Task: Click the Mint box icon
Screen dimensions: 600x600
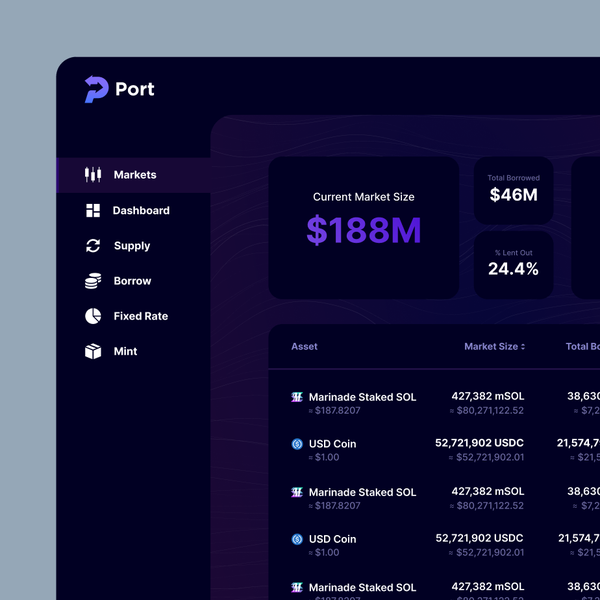Action: pos(93,351)
